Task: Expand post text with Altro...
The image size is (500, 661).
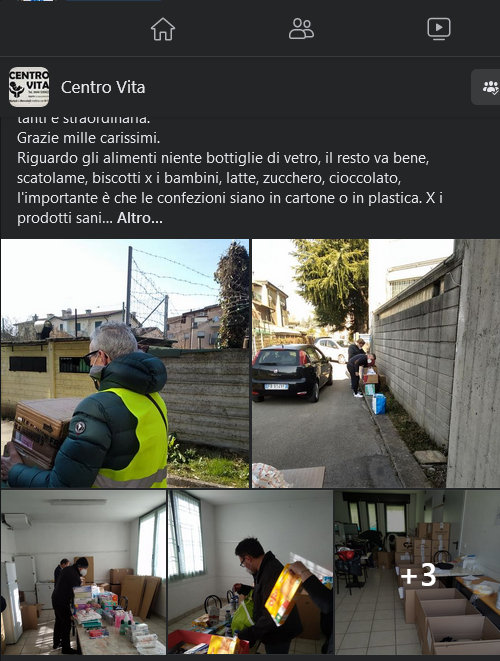Action: [140, 218]
